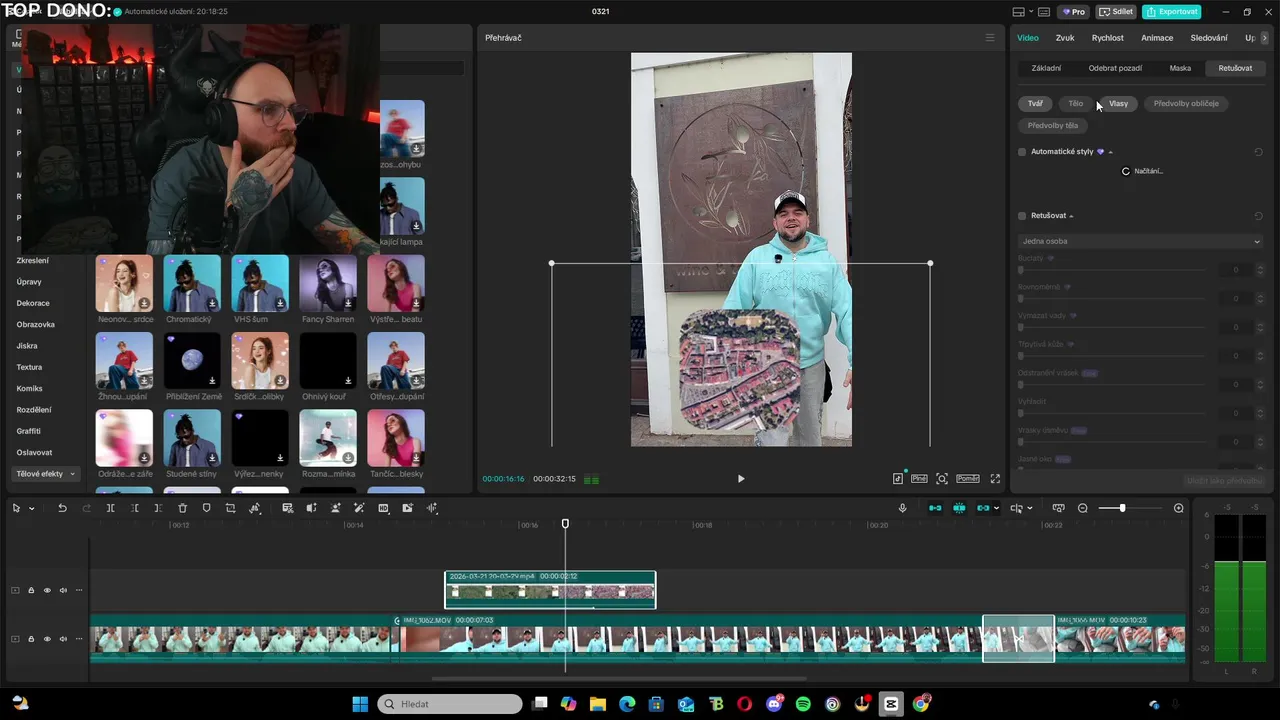Open Discord from the taskbar
Screen dimensions: 1280x720
tap(774, 704)
